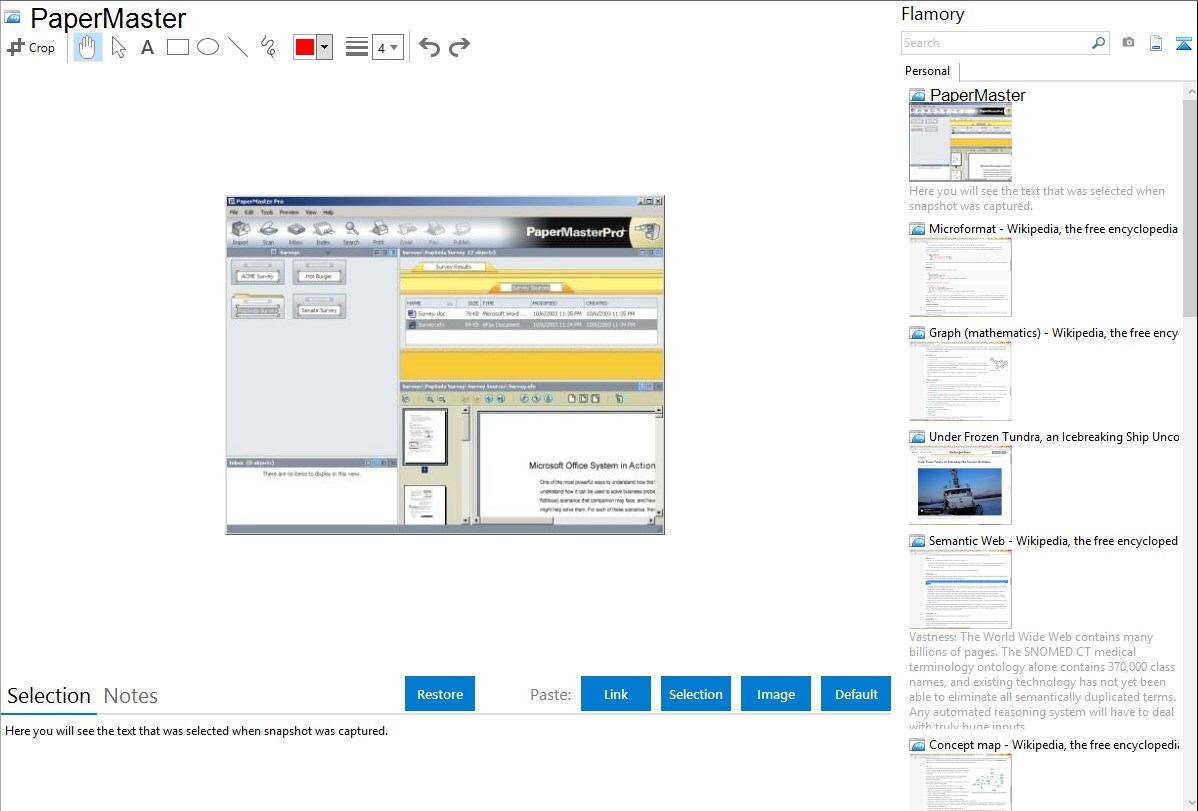The height and width of the screenshot is (811, 1198).
Task: Click the black "Here you will see the text" line under the Selection tab
Action: tap(196, 731)
